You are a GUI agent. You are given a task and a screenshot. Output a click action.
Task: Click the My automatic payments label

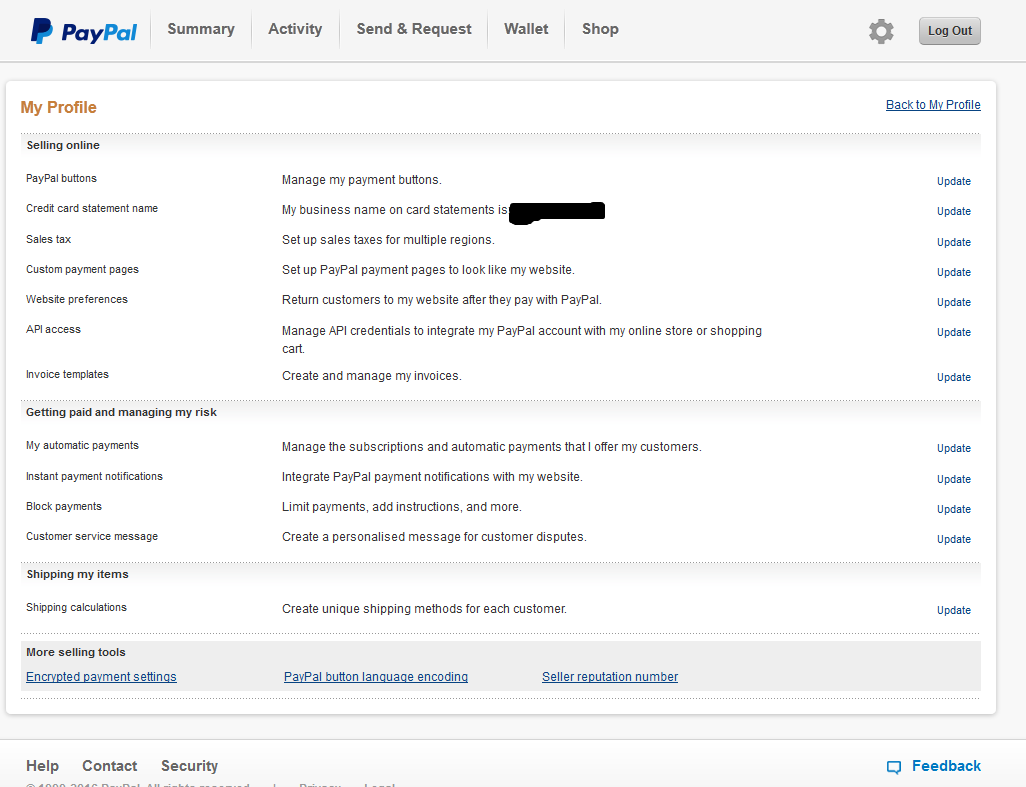pos(82,446)
